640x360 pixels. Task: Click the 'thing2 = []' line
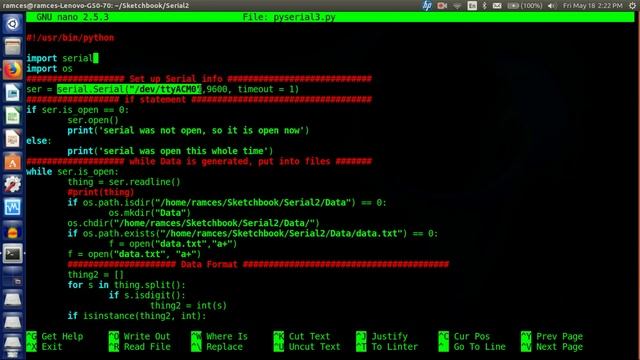coord(96,275)
